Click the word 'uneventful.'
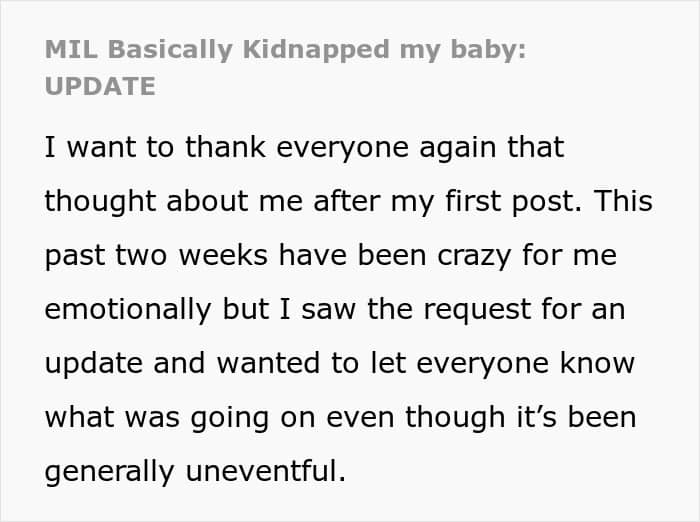Screen dimensions: 700x522 click(266, 471)
